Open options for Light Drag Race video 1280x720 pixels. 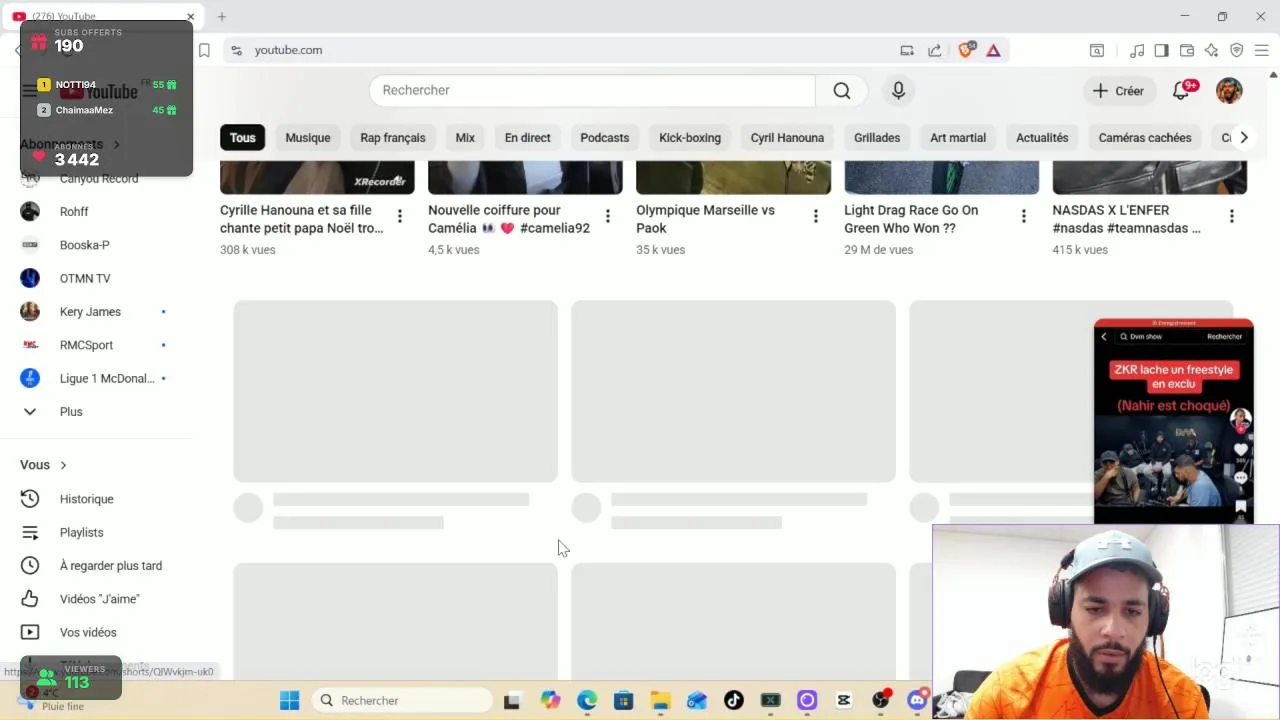pos(1023,216)
